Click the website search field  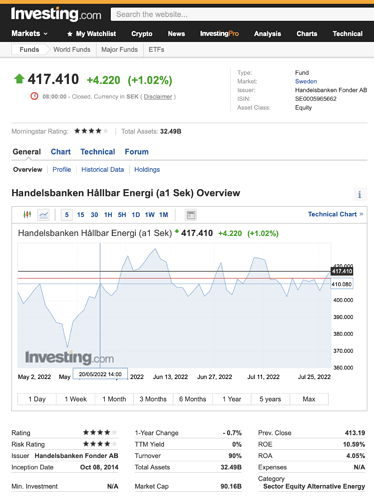[x=242, y=14]
